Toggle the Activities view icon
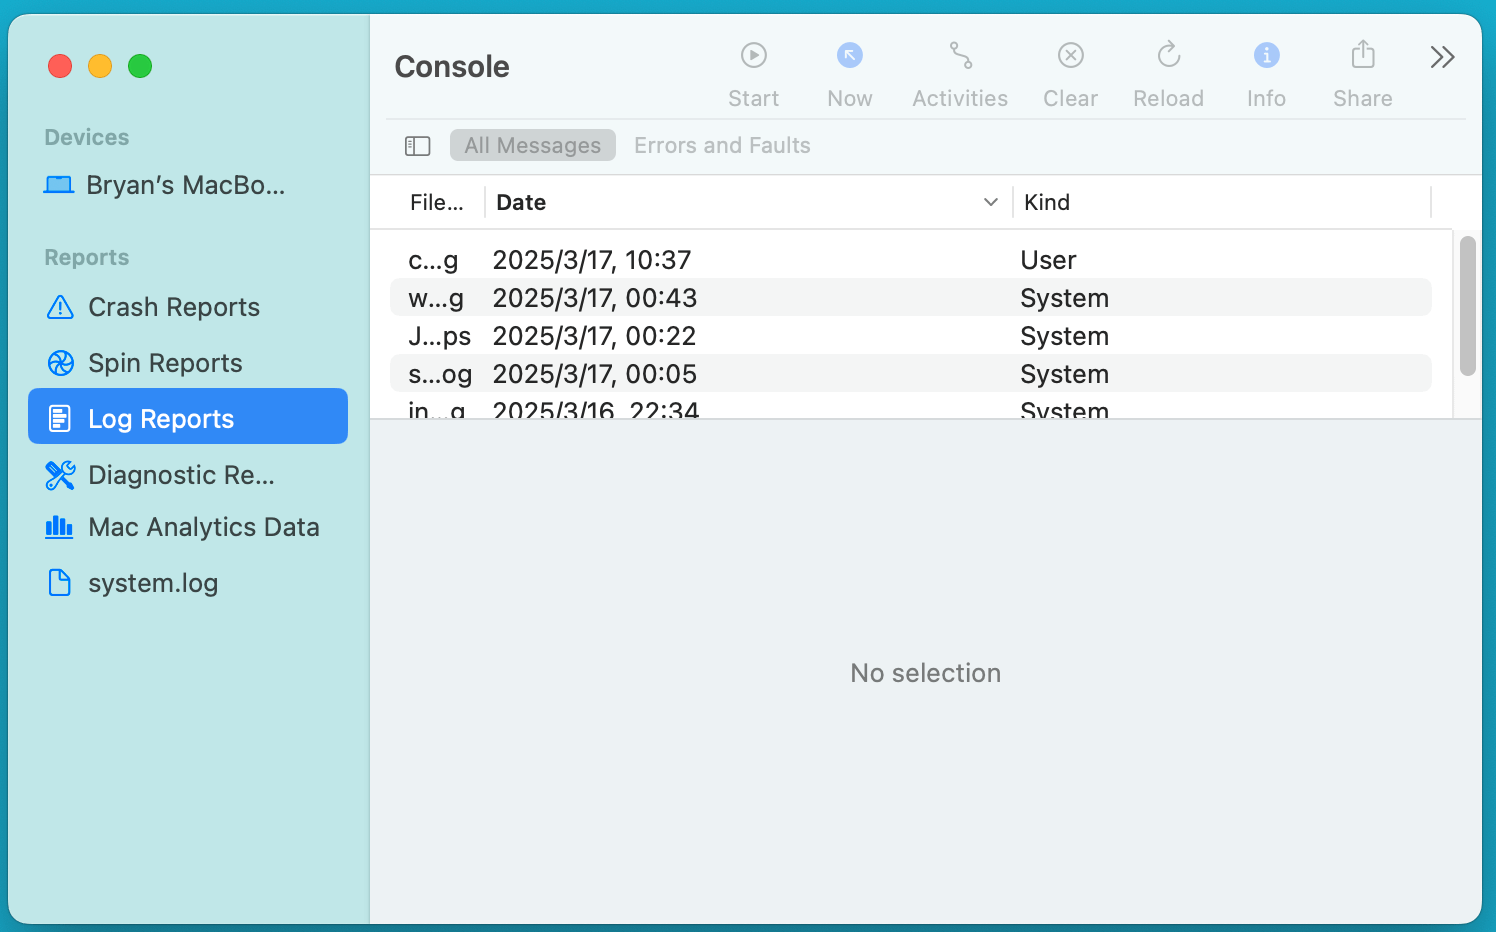 coord(960,56)
